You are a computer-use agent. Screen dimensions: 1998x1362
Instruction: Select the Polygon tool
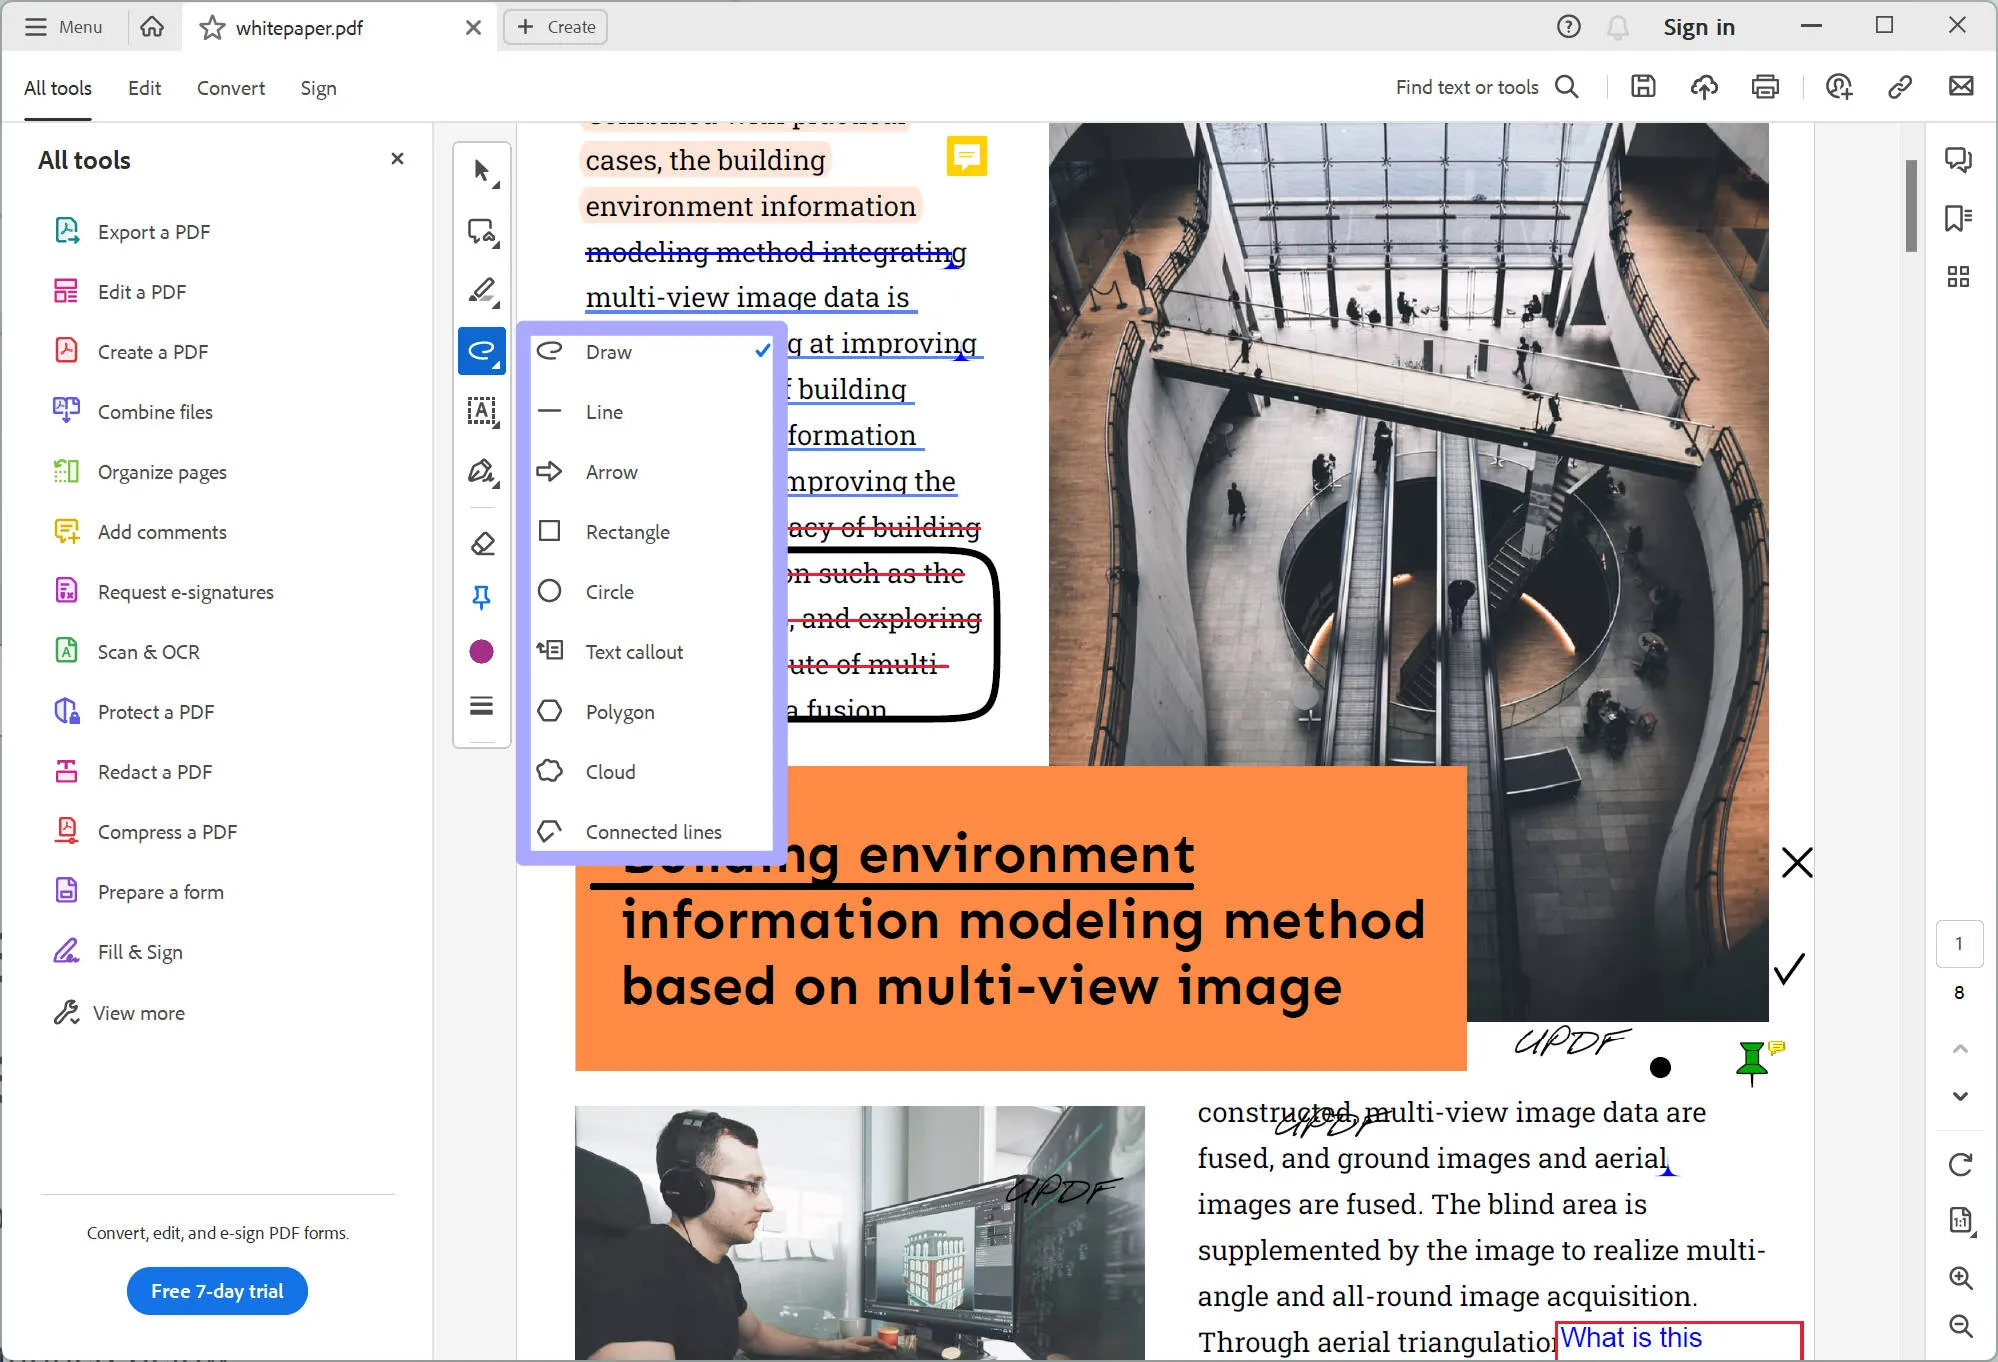[x=619, y=711]
